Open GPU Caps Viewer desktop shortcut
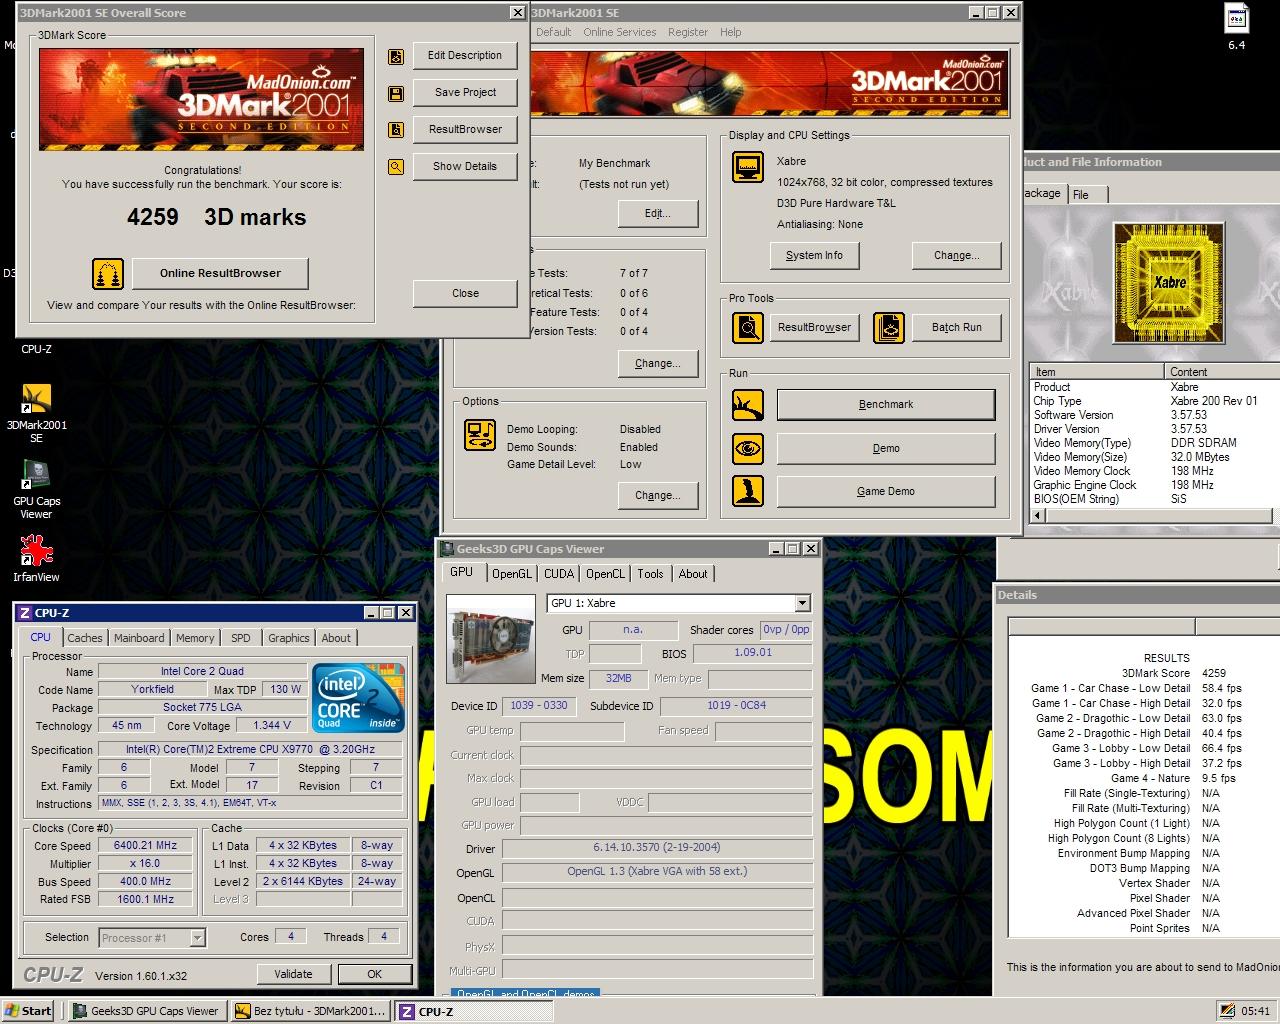This screenshot has height=1024, width=1280. [x=36, y=490]
